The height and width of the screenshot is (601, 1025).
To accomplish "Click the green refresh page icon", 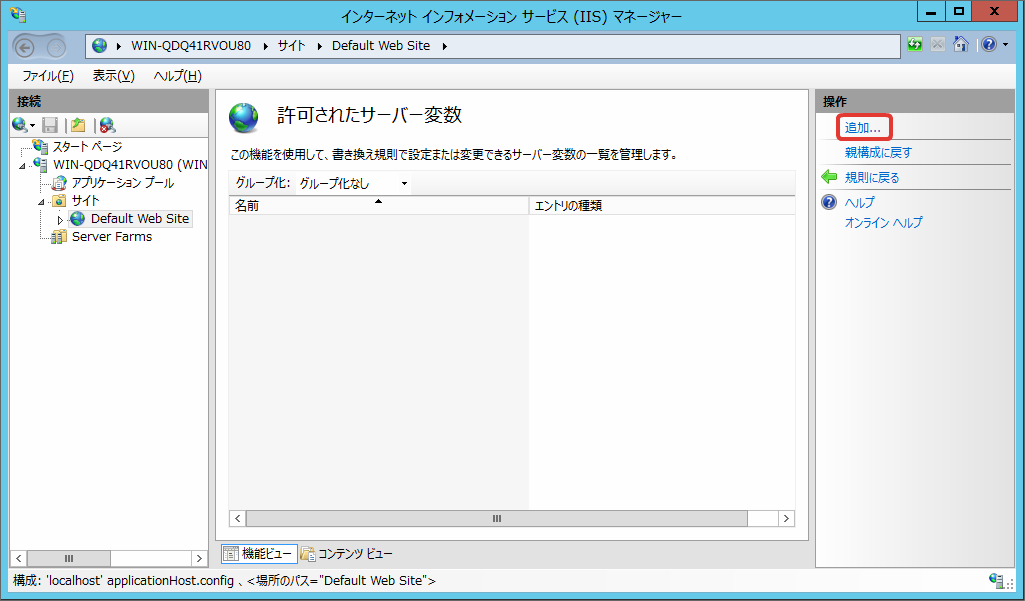I will (x=915, y=44).
